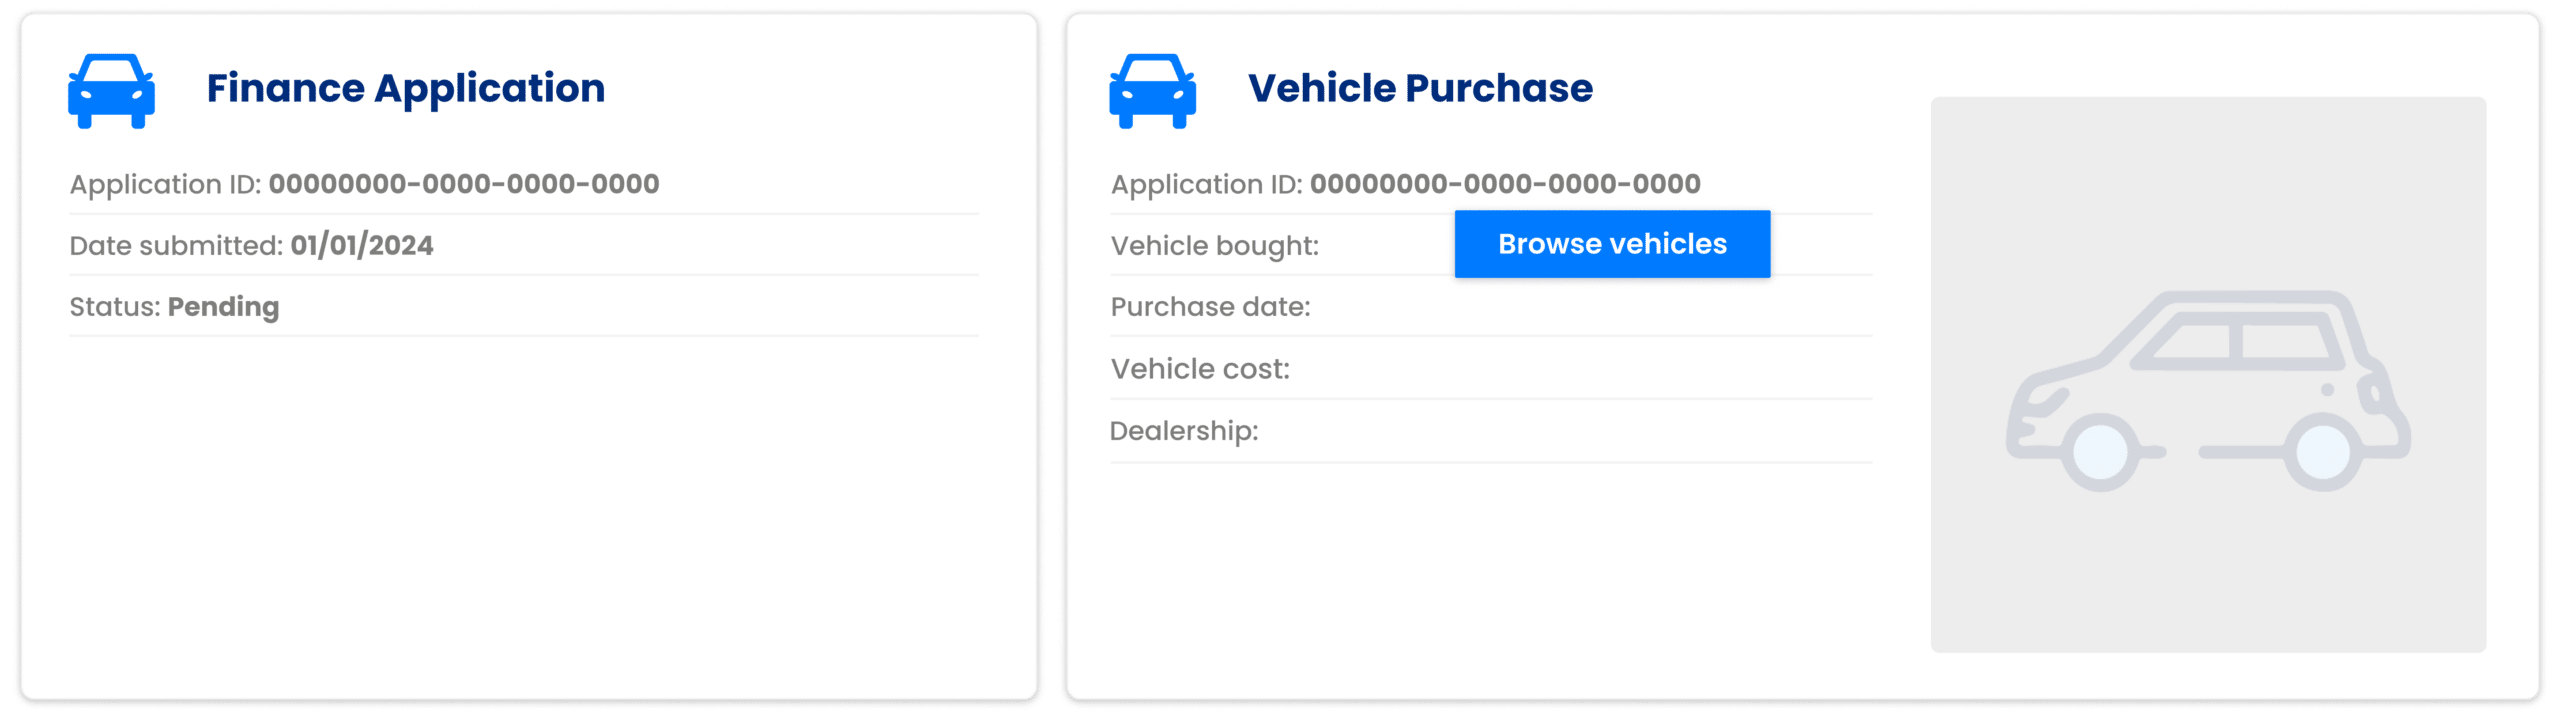Screen dimensions: 2560x713
Task: Select the date 01/01/2024 on Date submitted
Action: click(362, 245)
